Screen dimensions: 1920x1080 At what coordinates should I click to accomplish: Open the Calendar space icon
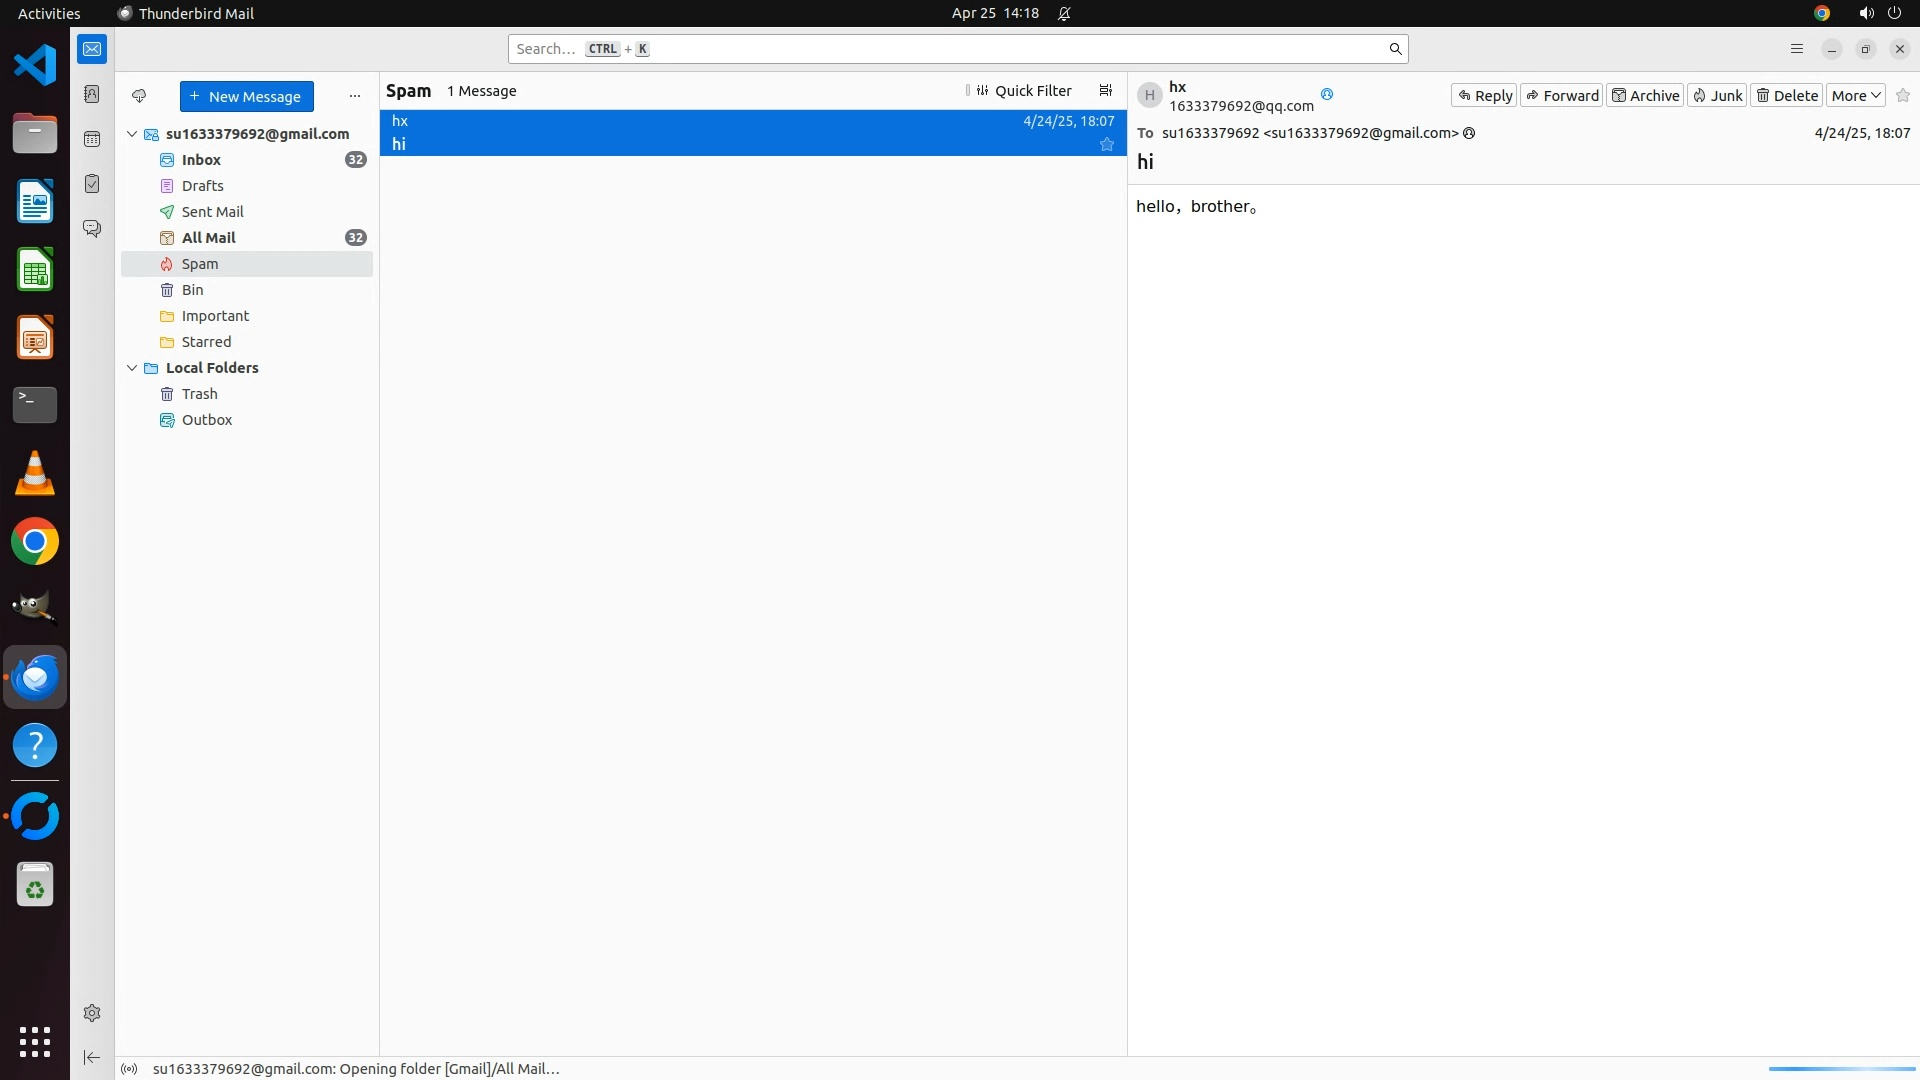click(x=92, y=139)
